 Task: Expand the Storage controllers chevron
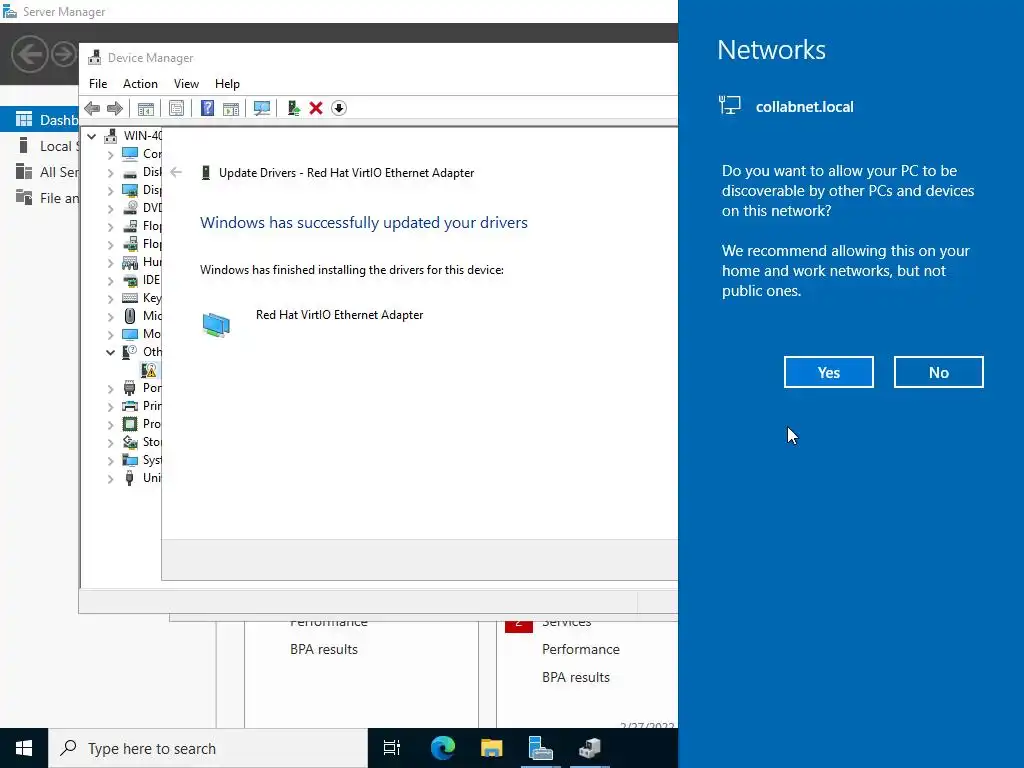tap(110, 443)
